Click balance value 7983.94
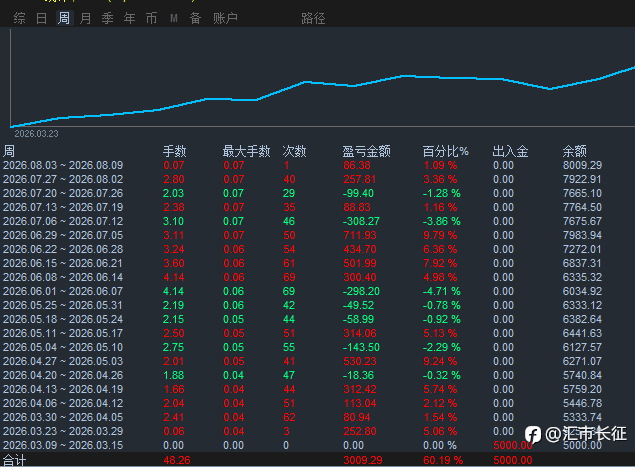The image size is (635, 467). click(x=582, y=235)
